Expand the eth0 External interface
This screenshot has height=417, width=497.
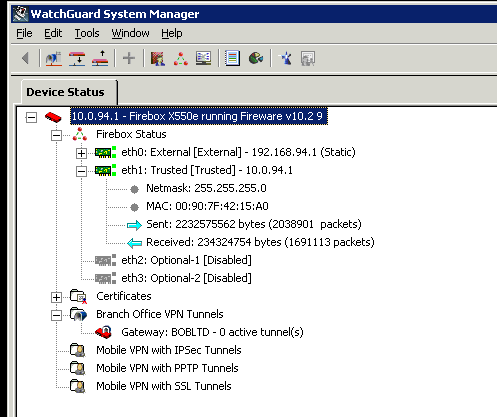81,153
